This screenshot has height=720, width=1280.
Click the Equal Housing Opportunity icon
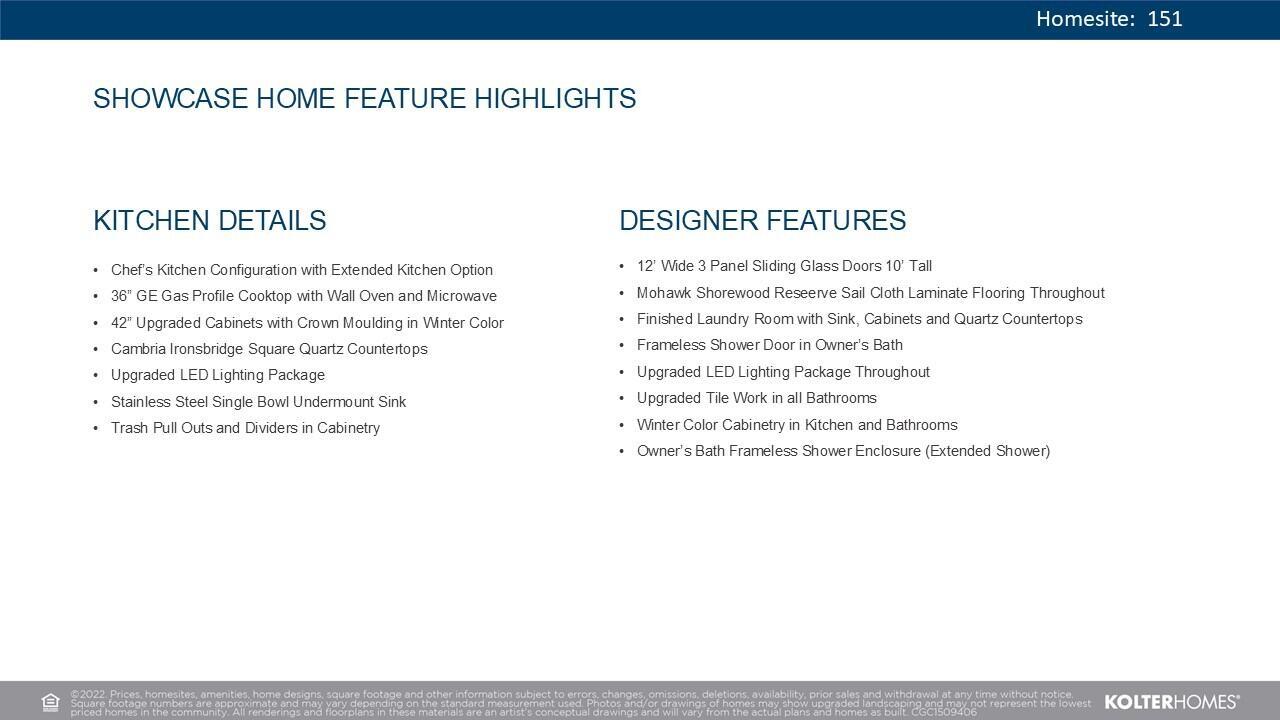click(x=51, y=702)
